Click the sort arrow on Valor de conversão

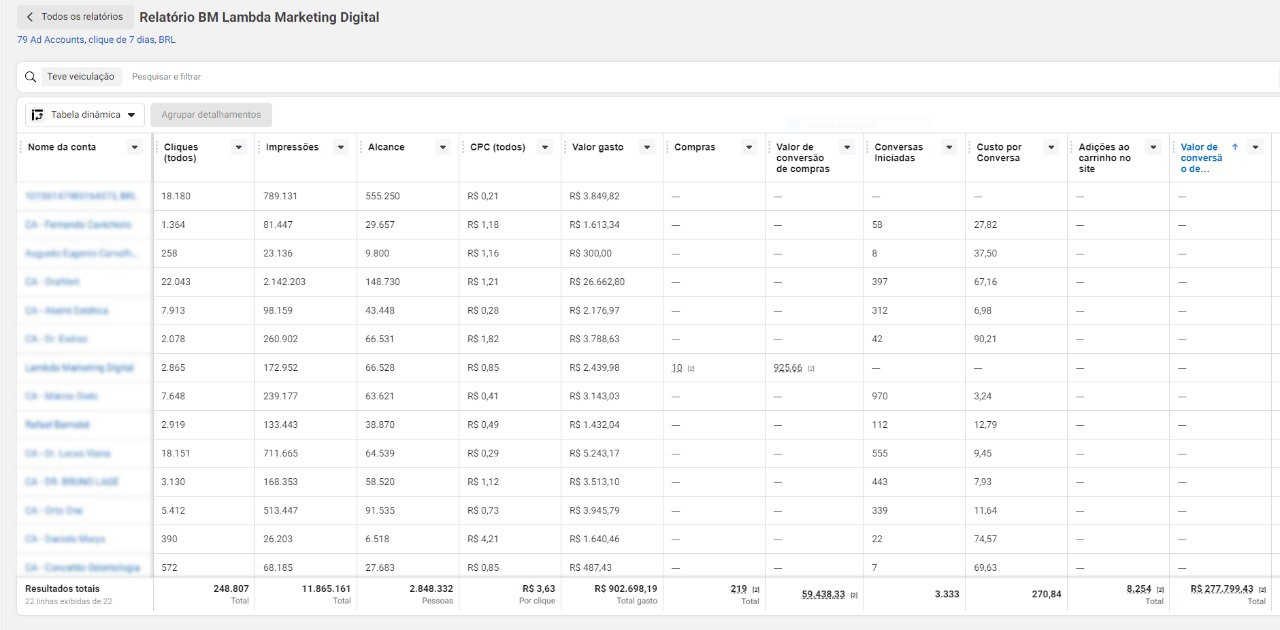[x=1235, y=147]
